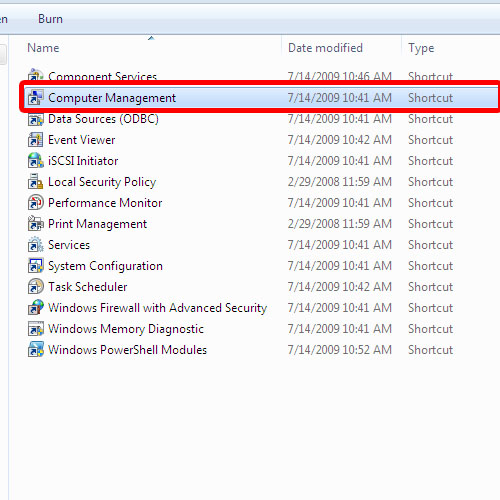Sort the list by the Name column header

[43, 48]
